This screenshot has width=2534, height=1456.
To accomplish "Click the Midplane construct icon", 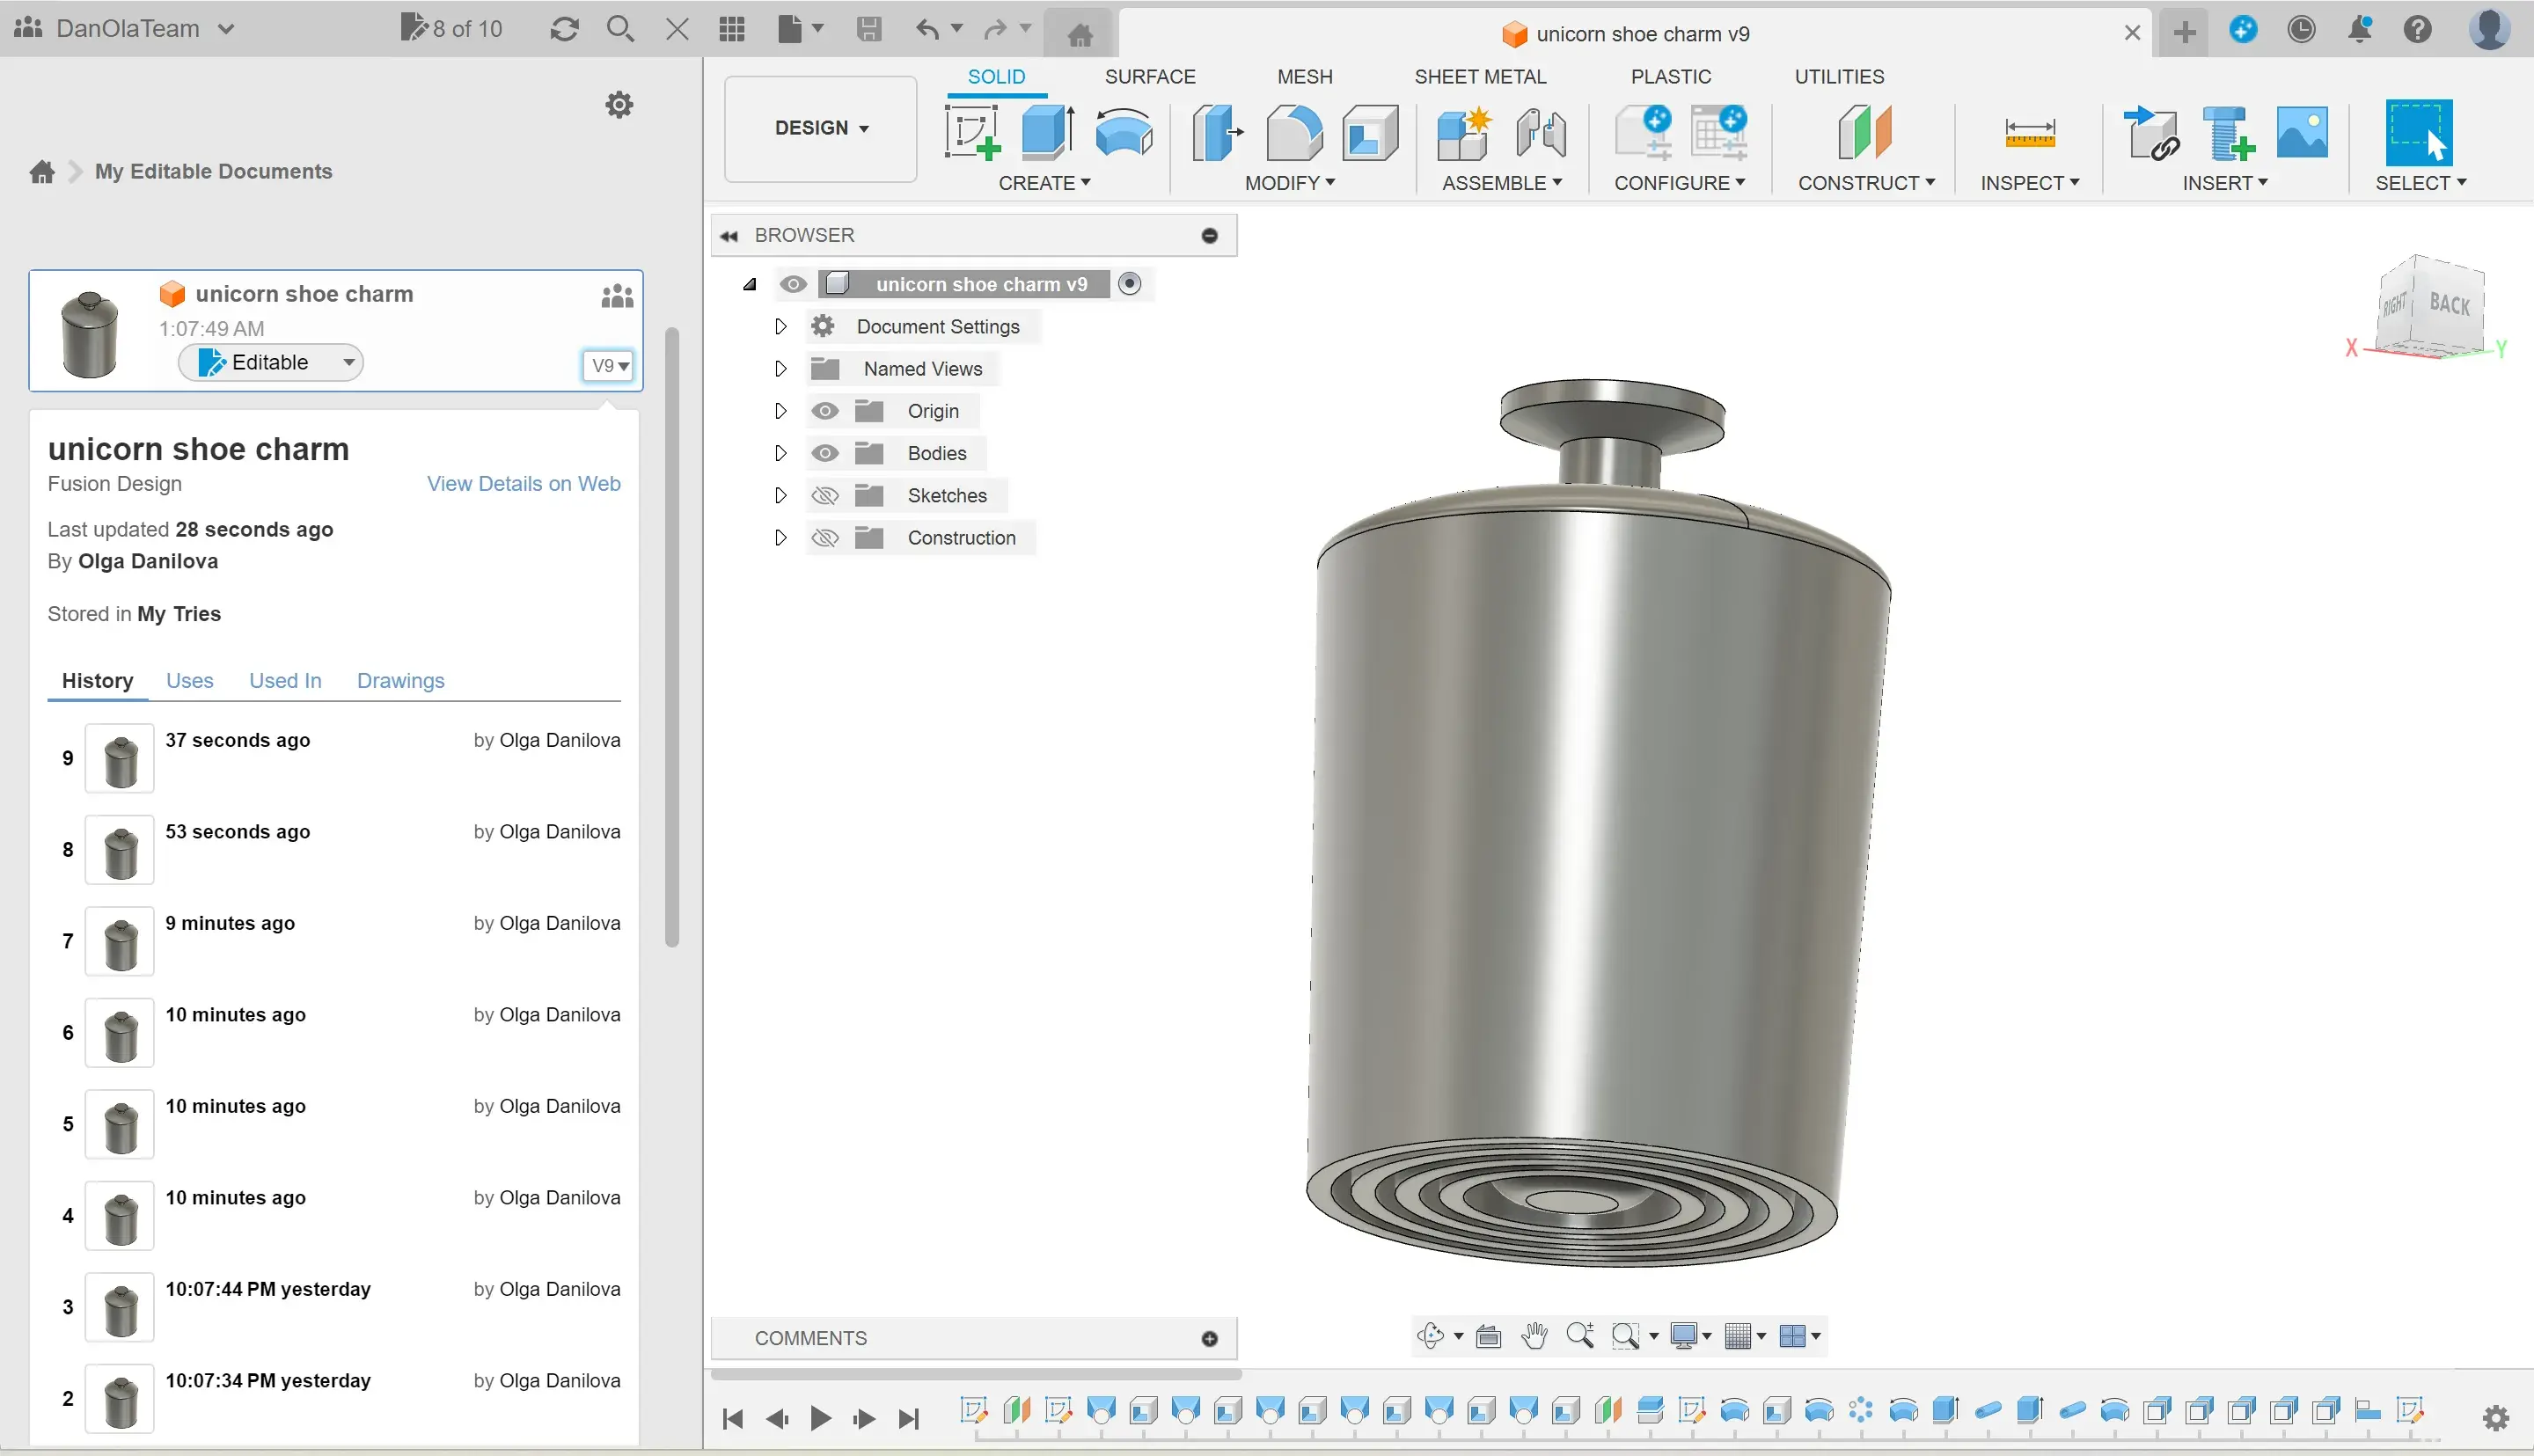I will pyautogui.click(x=1865, y=132).
